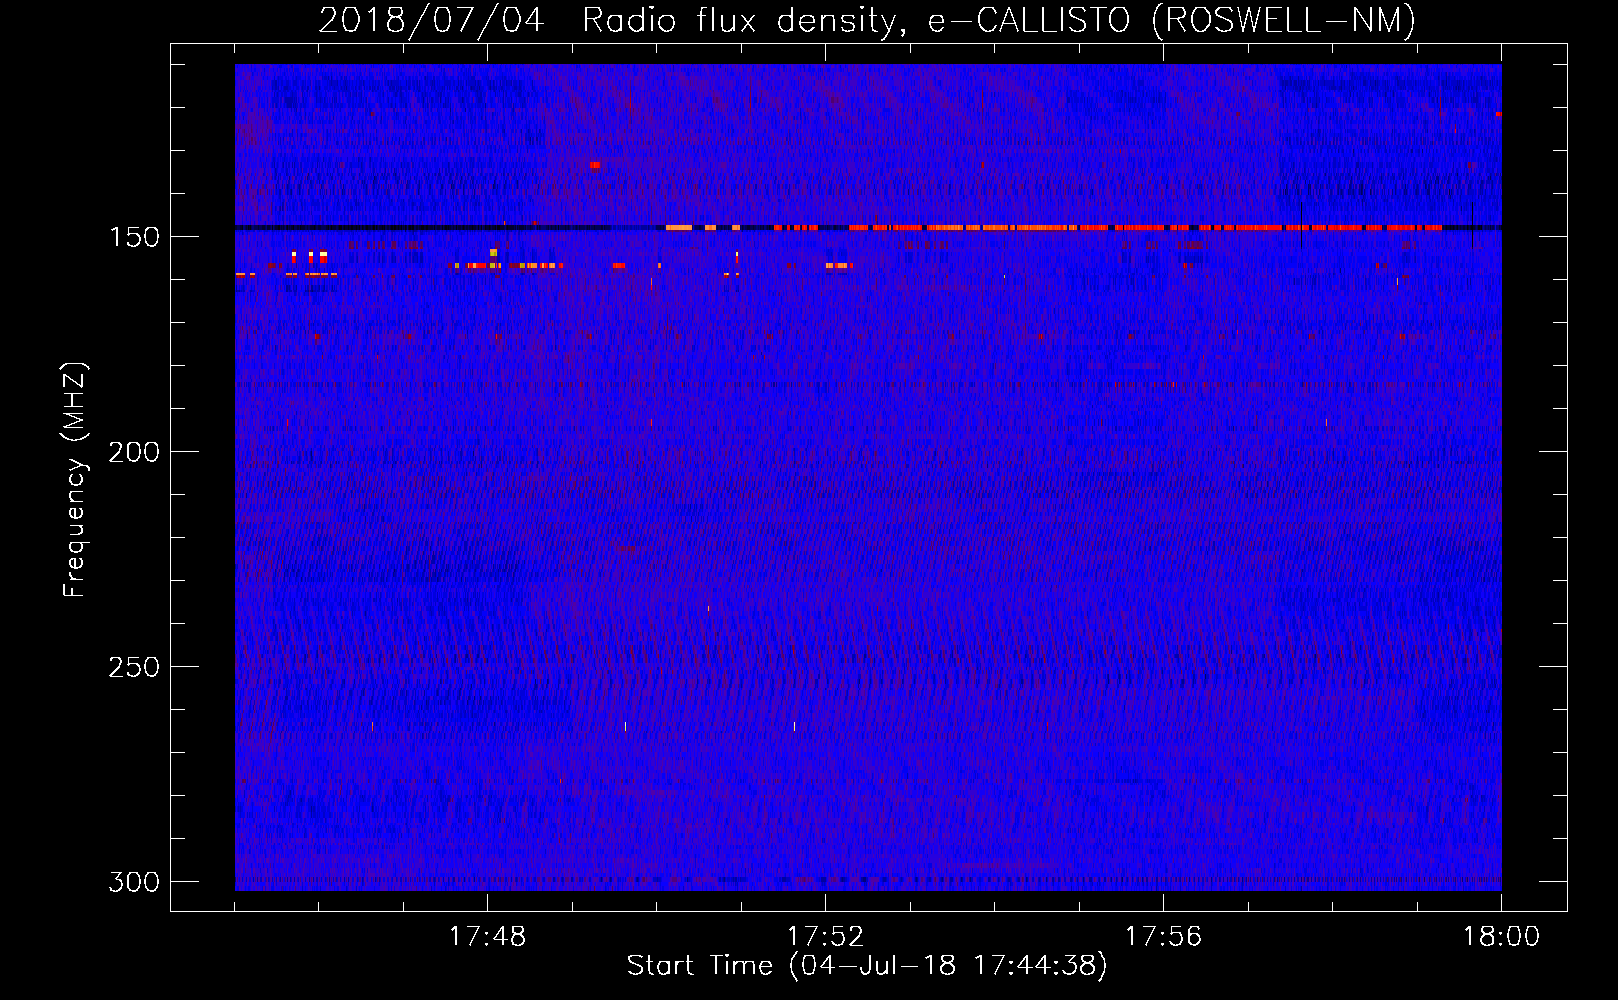This screenshot has width=1618, height=1000.
Task: Click the 17:48 time tick label
Action: [487, 937]
